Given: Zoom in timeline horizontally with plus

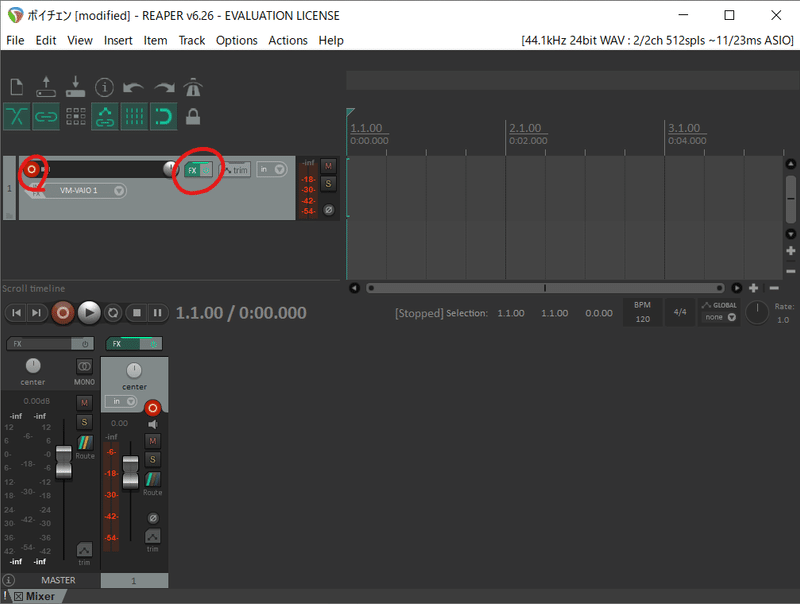Looking at the screenshot, I should click(x=753, y=288).
